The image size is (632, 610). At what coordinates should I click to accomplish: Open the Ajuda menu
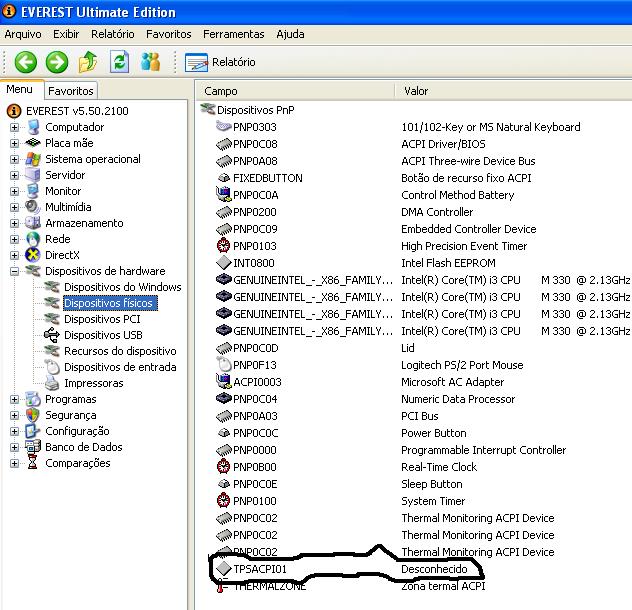point(290,34)
